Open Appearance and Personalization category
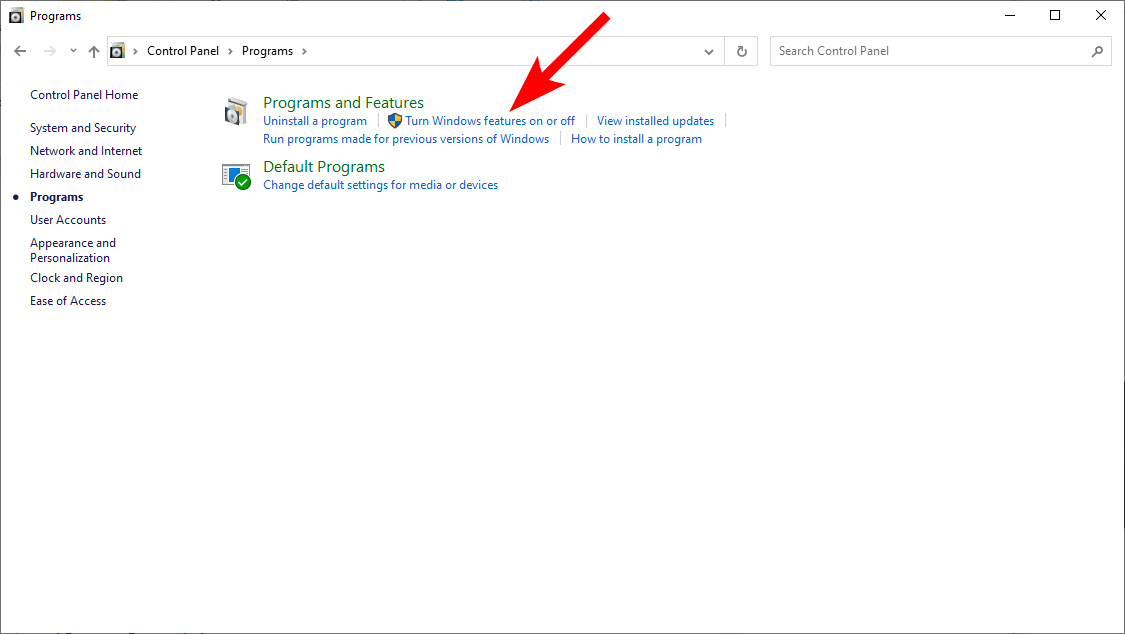Viewport: 1125px width, 634px height. pyautogui.click(x=72, y=250)
